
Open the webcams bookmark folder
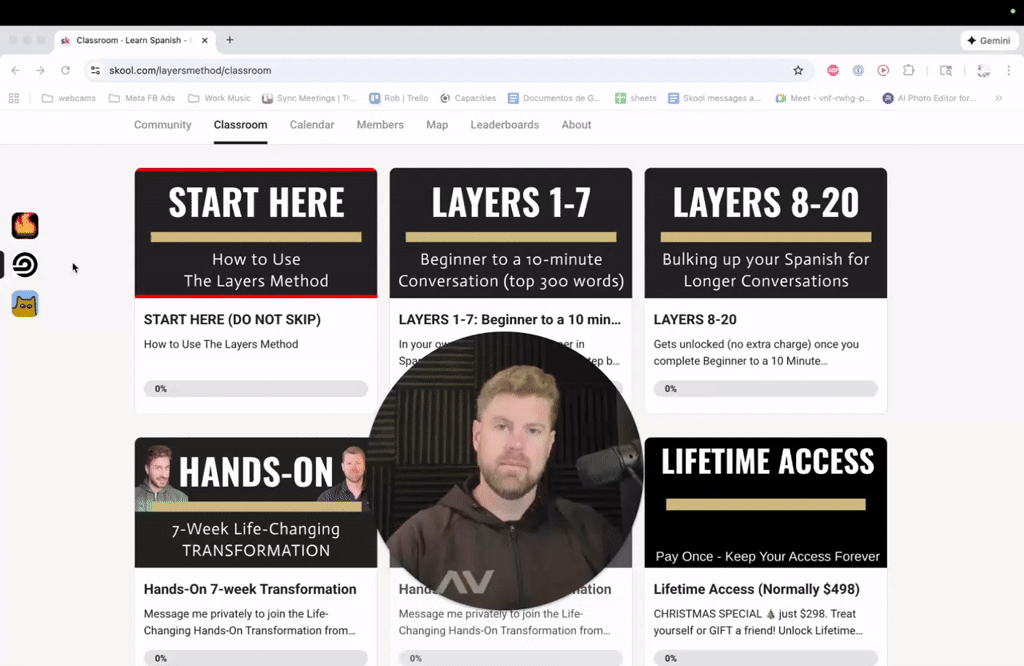click(x=69, y=98)
